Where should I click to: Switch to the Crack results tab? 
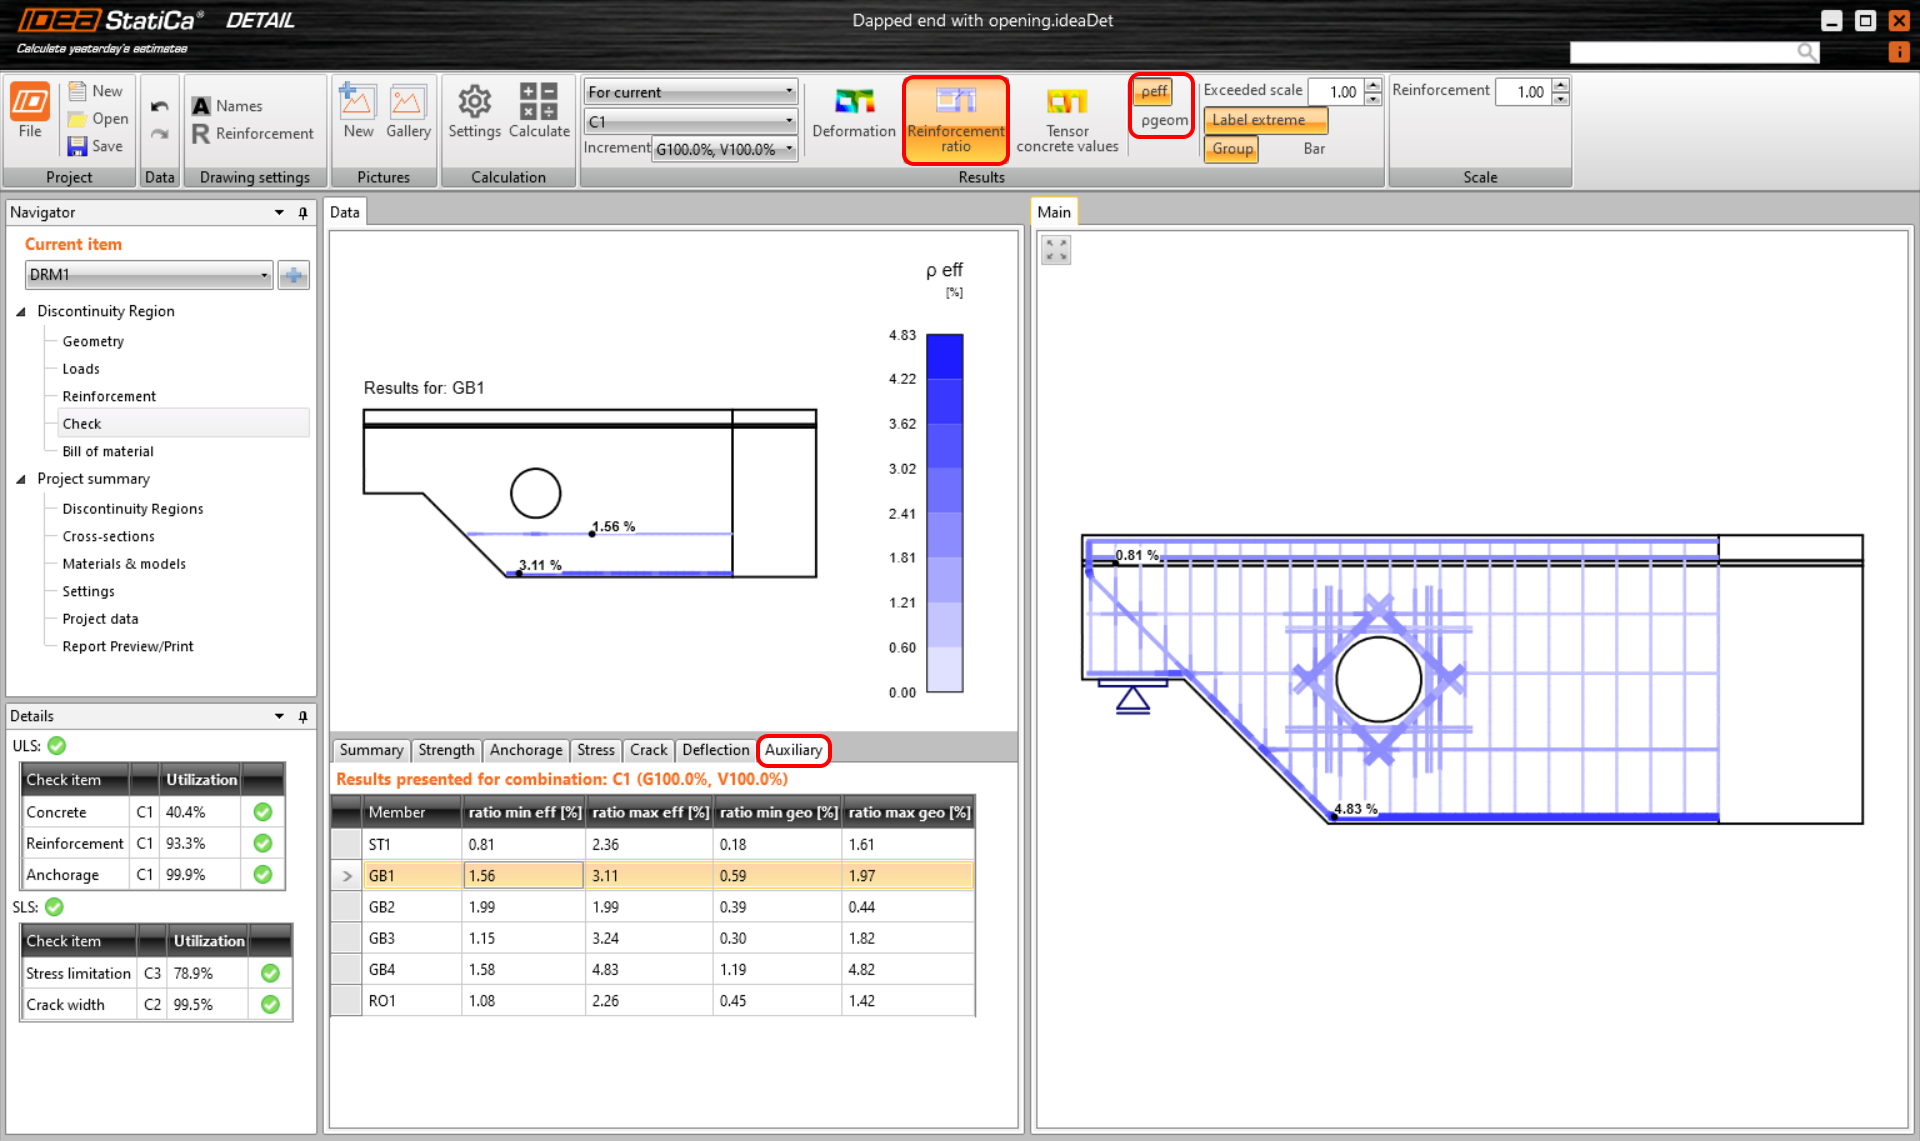point(648,750)
